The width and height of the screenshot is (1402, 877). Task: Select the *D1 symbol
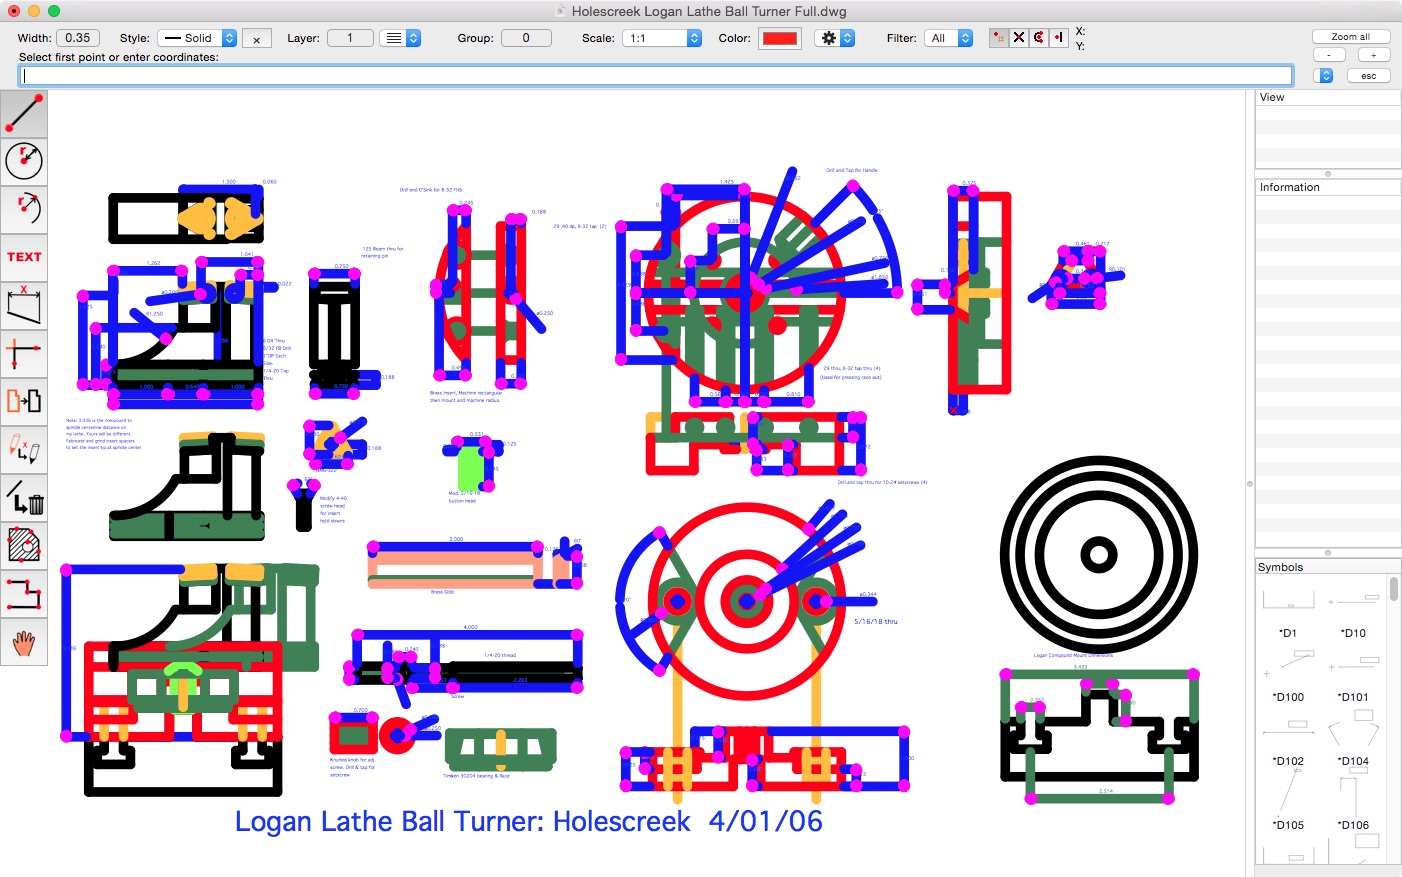click(1288, 610)
